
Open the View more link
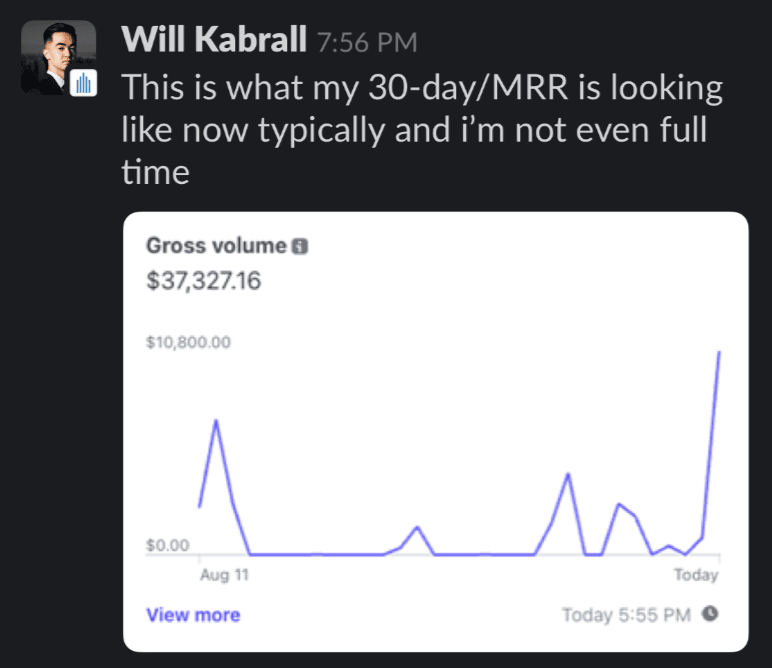tap(193, 615)
